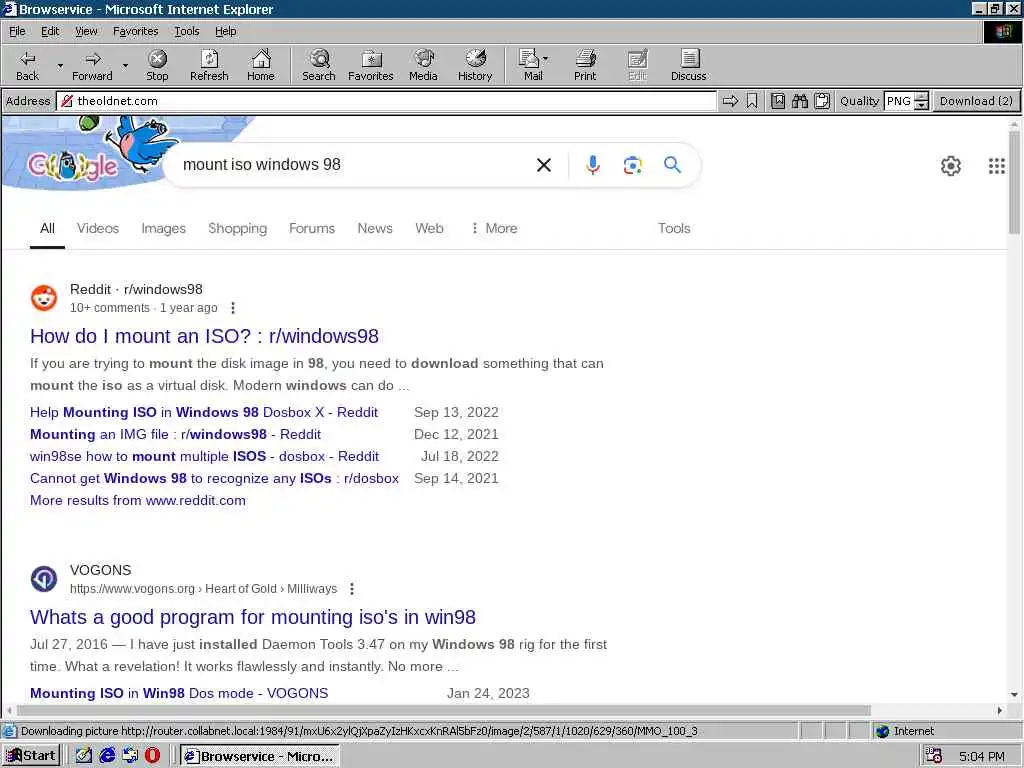Click the horizontal scrollbar right arrow

(999, 710)
